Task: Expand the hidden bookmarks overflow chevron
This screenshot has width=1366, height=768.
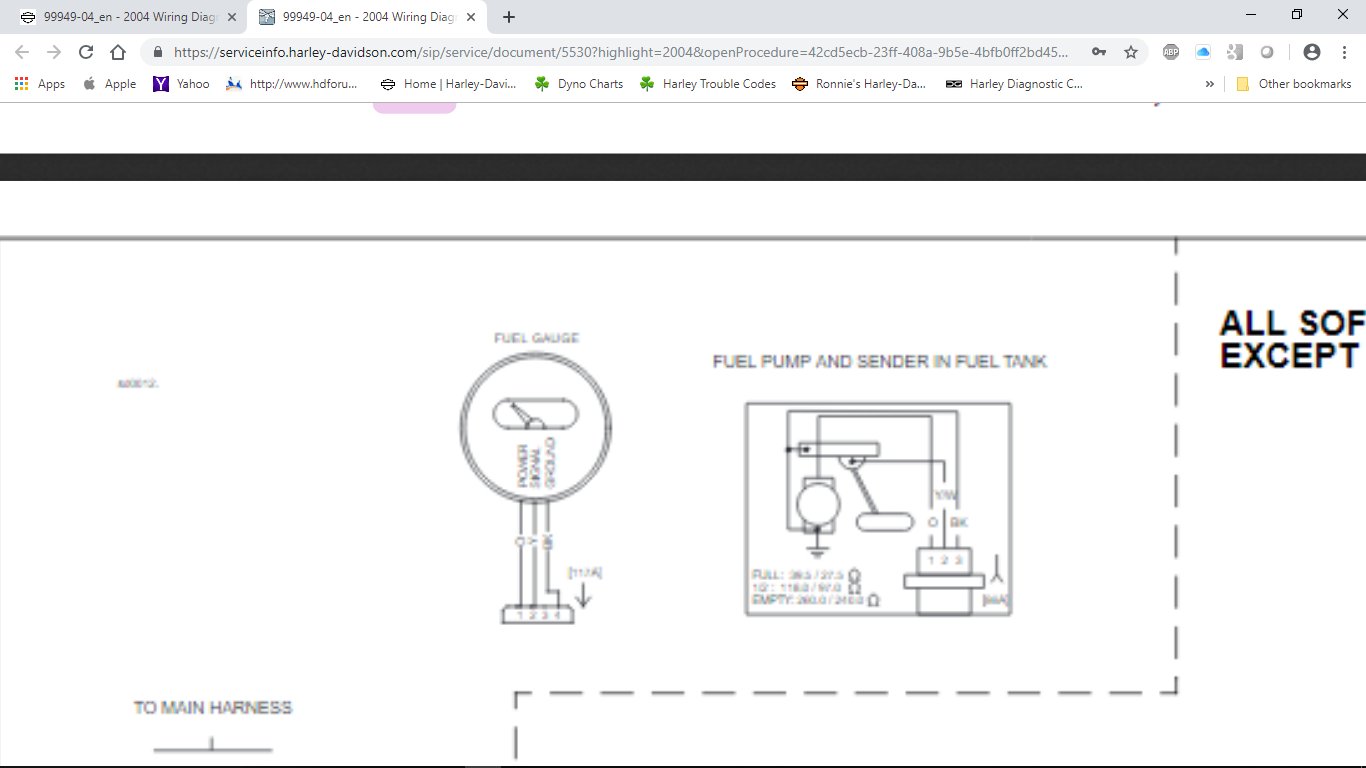Action: [x=1210, y=84]
